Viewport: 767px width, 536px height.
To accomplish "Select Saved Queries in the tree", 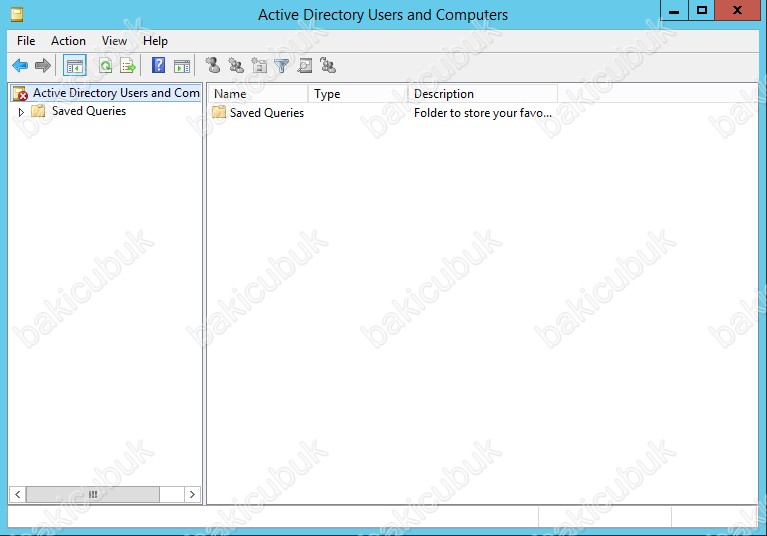I will [89, 111].
